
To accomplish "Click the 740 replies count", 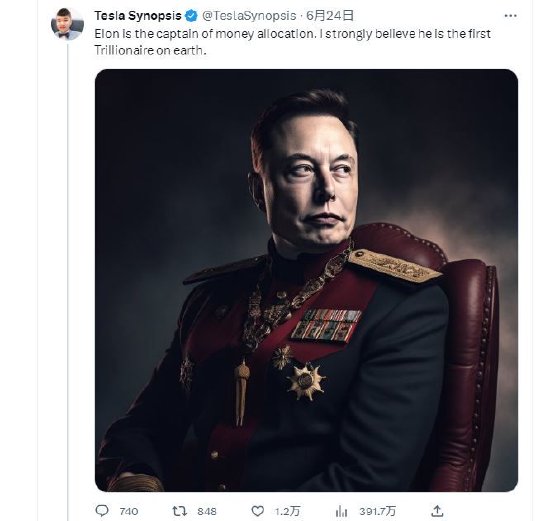I will coord(129,512).
